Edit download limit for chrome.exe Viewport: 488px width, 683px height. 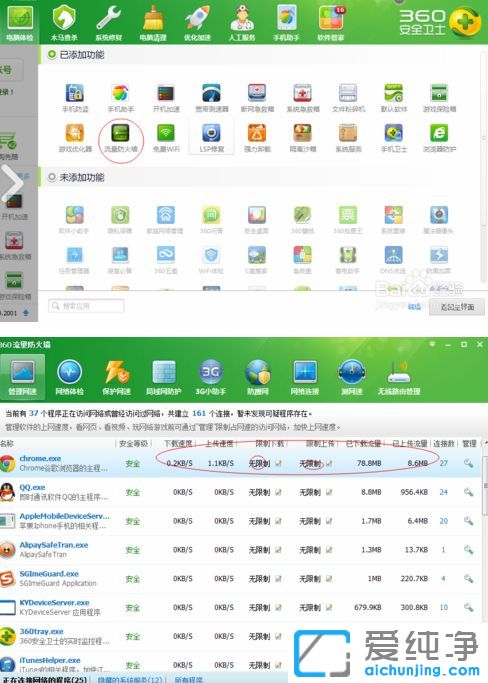[278, 463]
